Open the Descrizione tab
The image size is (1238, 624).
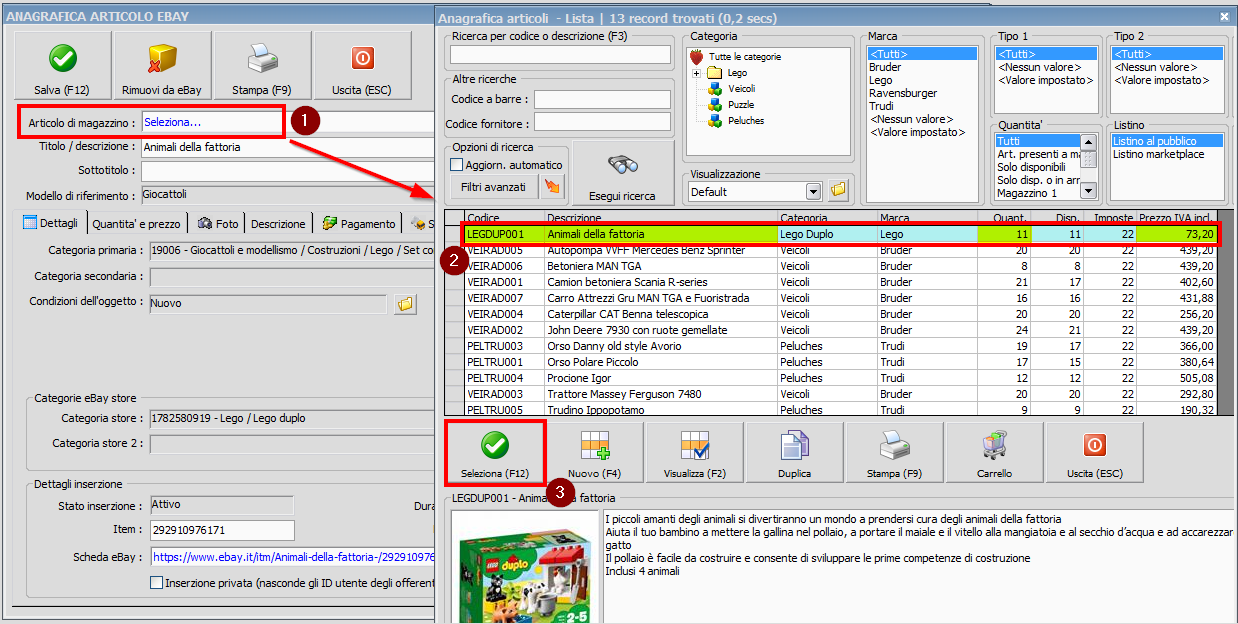tap(278, 223)
